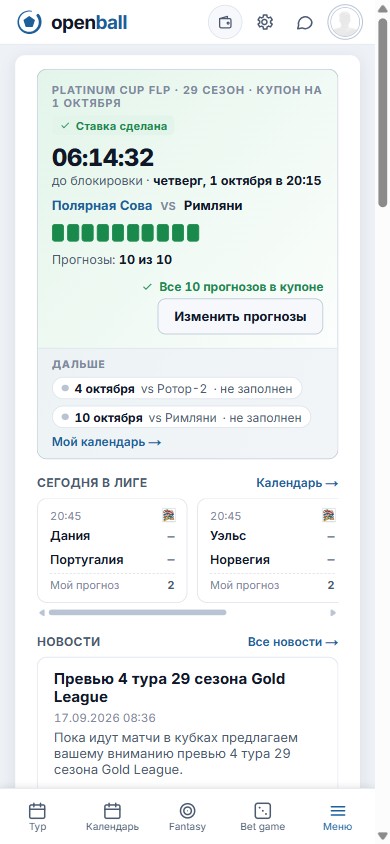Click Все 10 прогнозов в купоне text
Screen dimensions: 390x844
(233, 287)
